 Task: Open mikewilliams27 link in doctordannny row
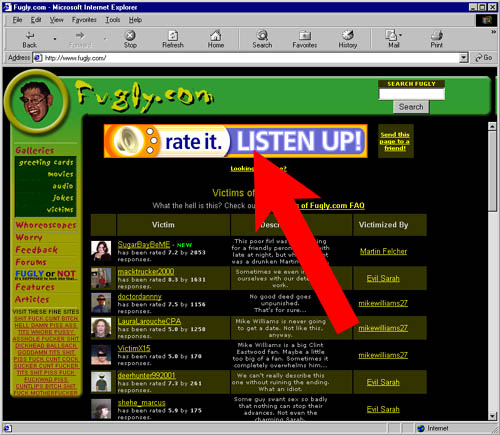click(x=383, y=303)
